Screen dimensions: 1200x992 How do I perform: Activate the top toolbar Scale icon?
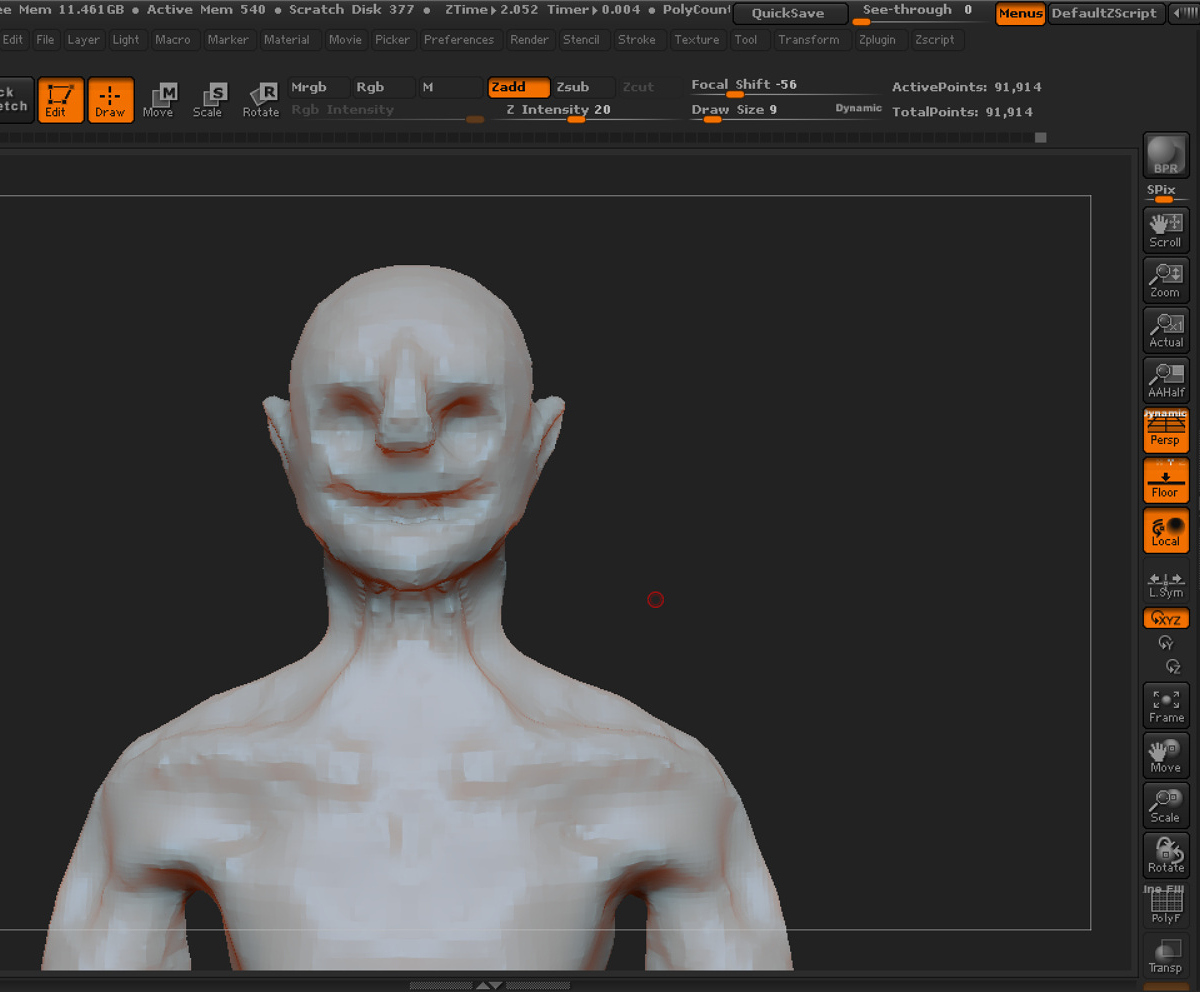pyautogui.click(x=208, y=100)
